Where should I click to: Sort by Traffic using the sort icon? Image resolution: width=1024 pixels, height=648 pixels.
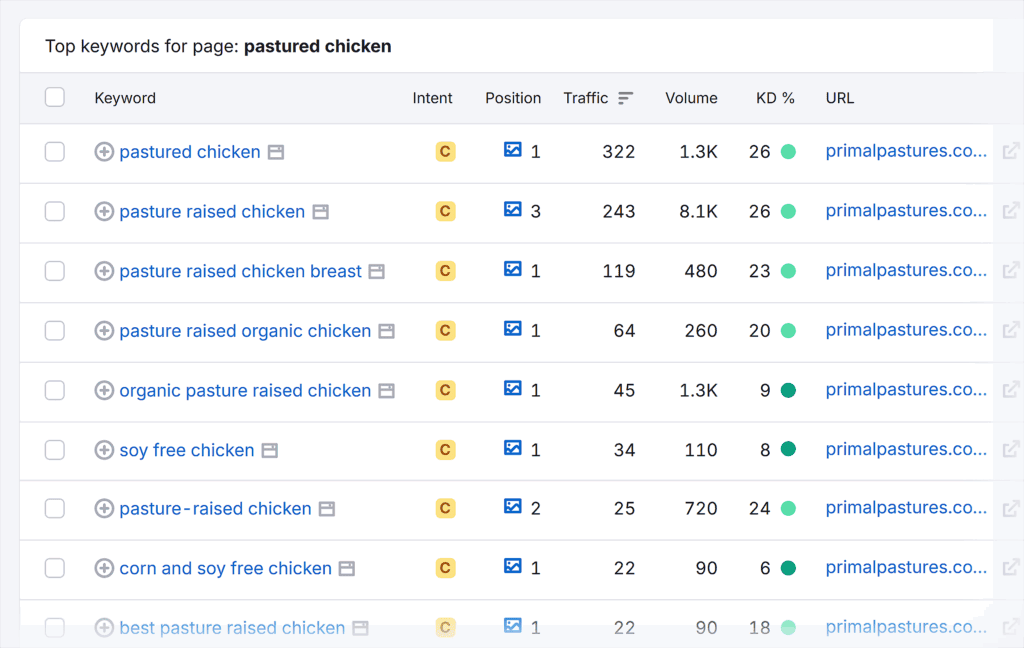pyautogui.click(x=626, y=98)
